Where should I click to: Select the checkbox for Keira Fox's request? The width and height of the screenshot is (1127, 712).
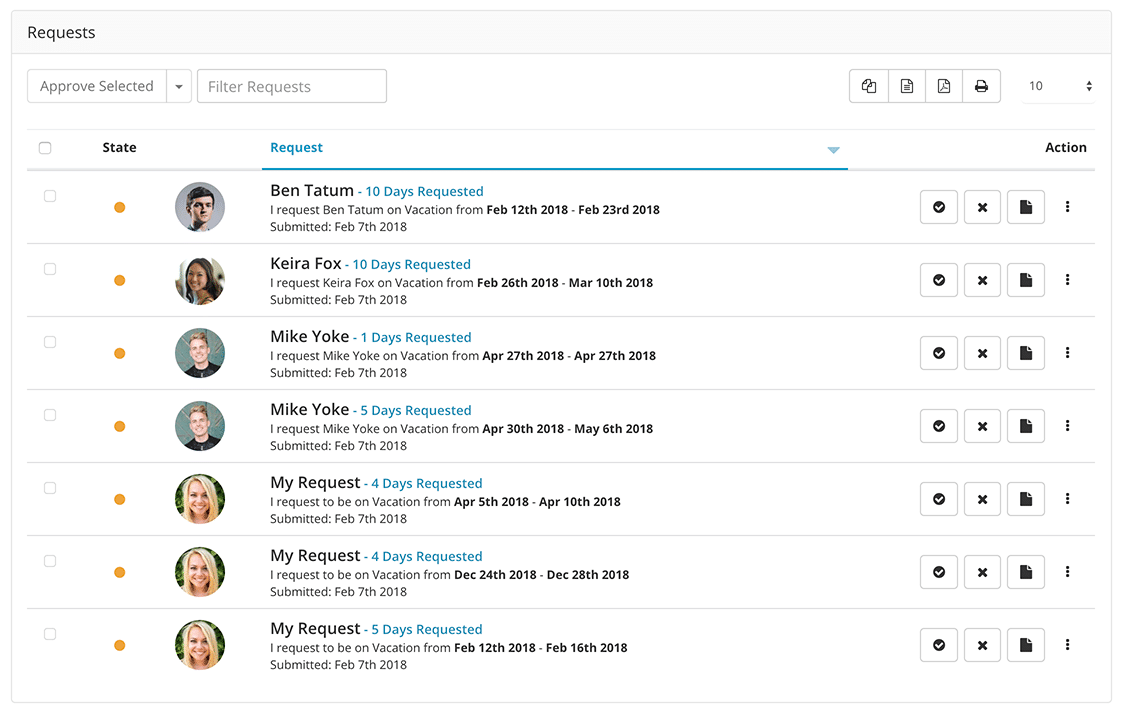50,268
